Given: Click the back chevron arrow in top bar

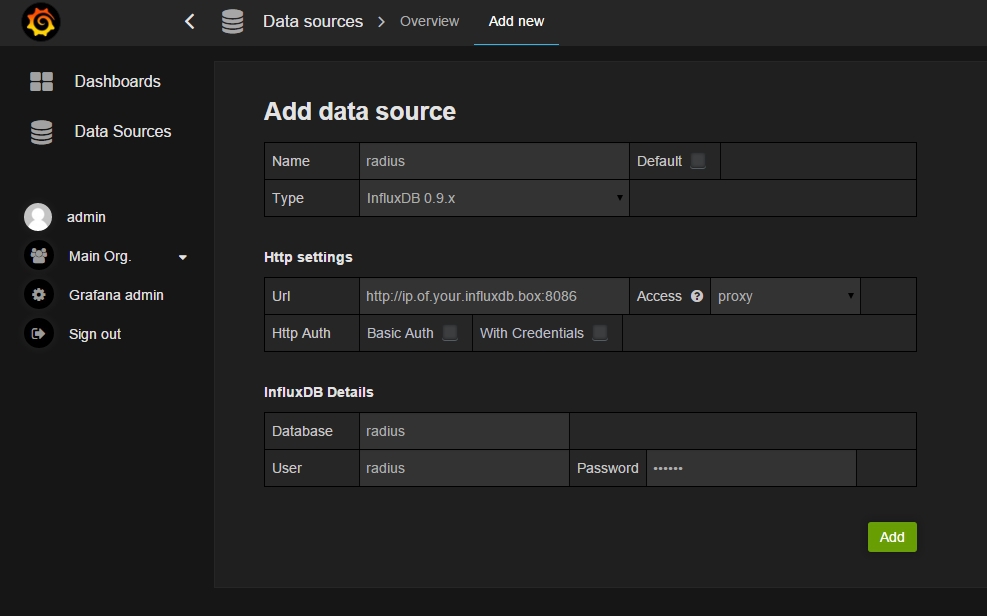Looking at the screenshot, I should (189, 21).
